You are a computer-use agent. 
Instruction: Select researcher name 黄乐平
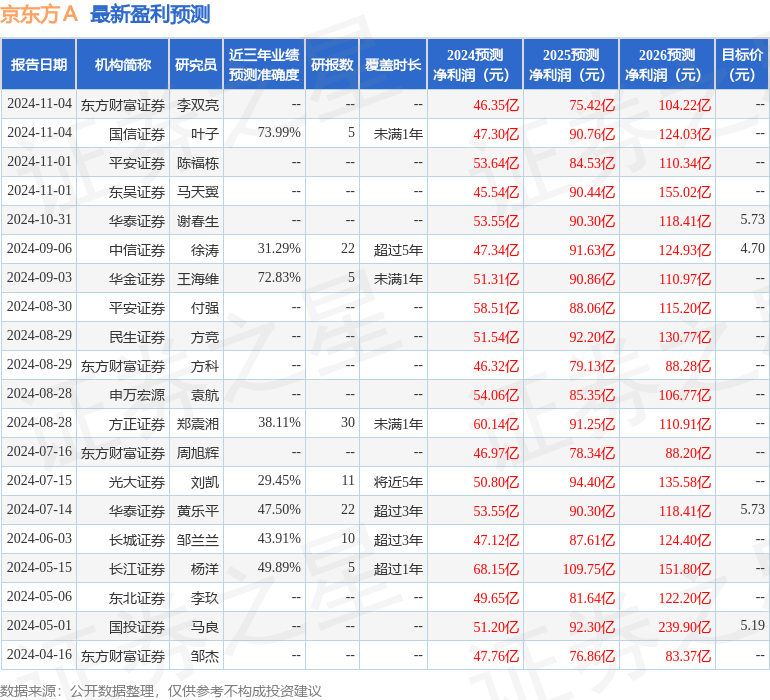pos(198,511)
